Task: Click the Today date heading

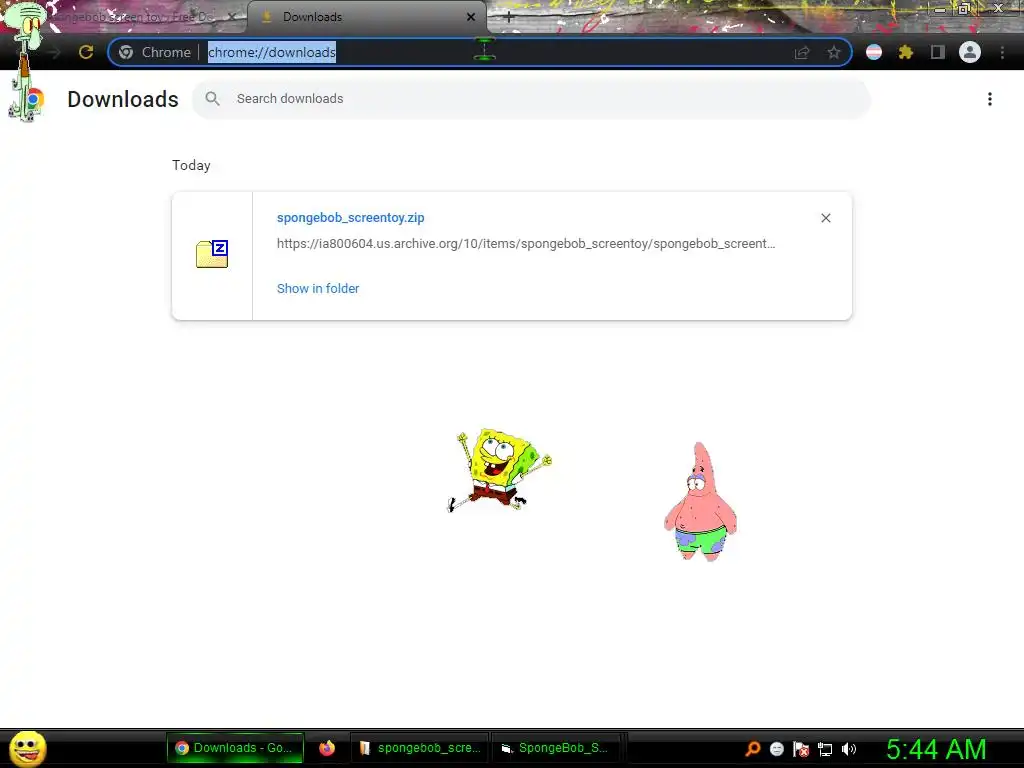Action: tap(191, 165)
